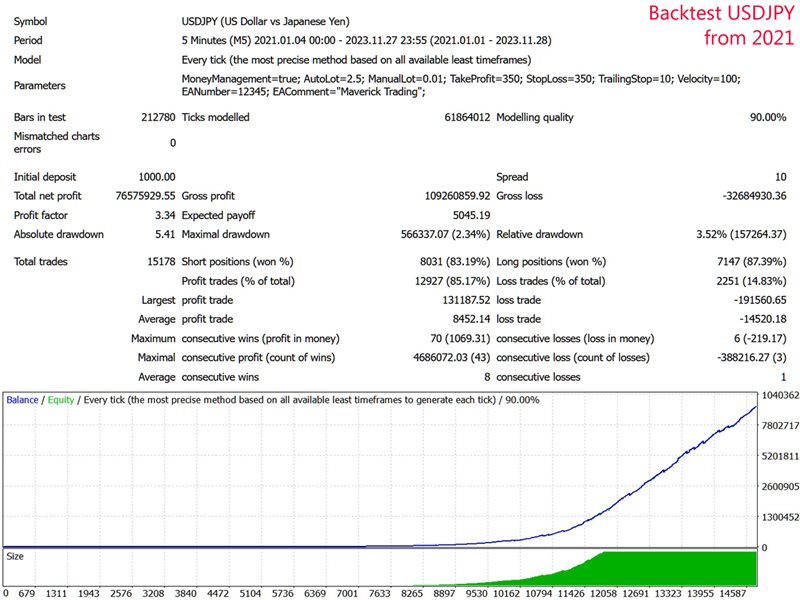Image resolution: width=800 pixels, height=600 pixels.
Task: Select the Total net profit value 76575929.55
Action: [145, 196]
